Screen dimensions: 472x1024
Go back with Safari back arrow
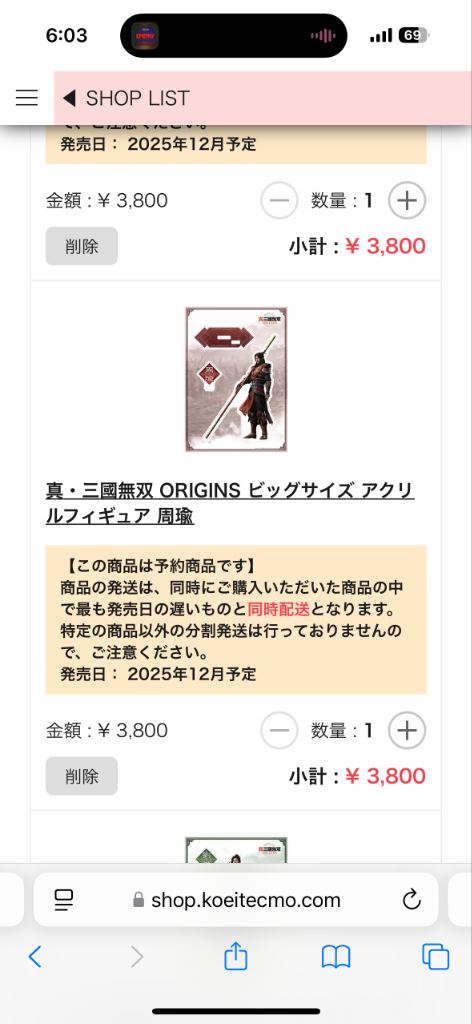click(x=35, y=957)
